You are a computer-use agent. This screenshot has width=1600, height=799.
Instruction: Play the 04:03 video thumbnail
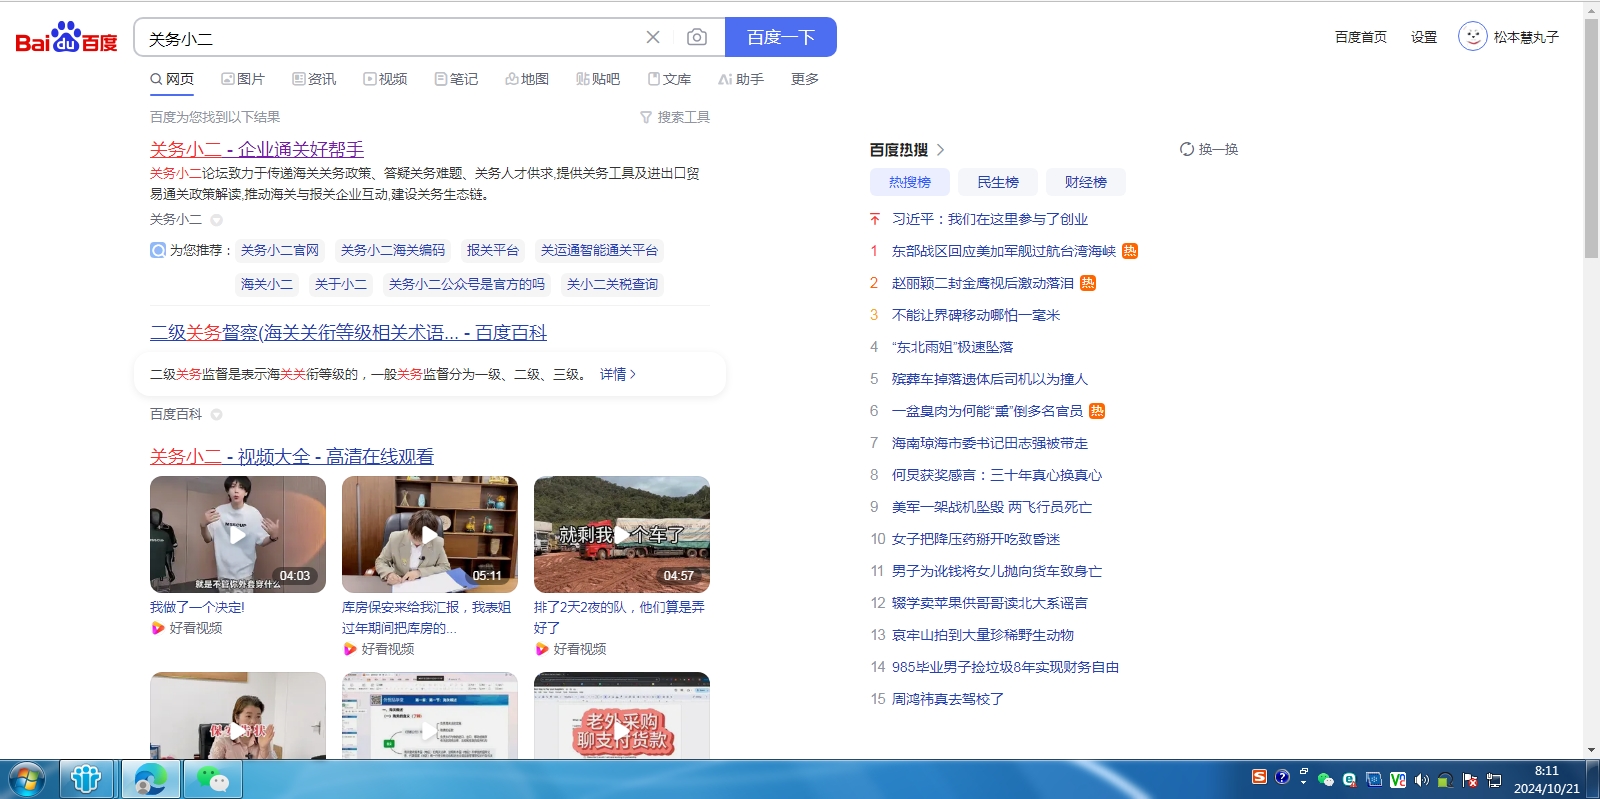coord(238,534)
